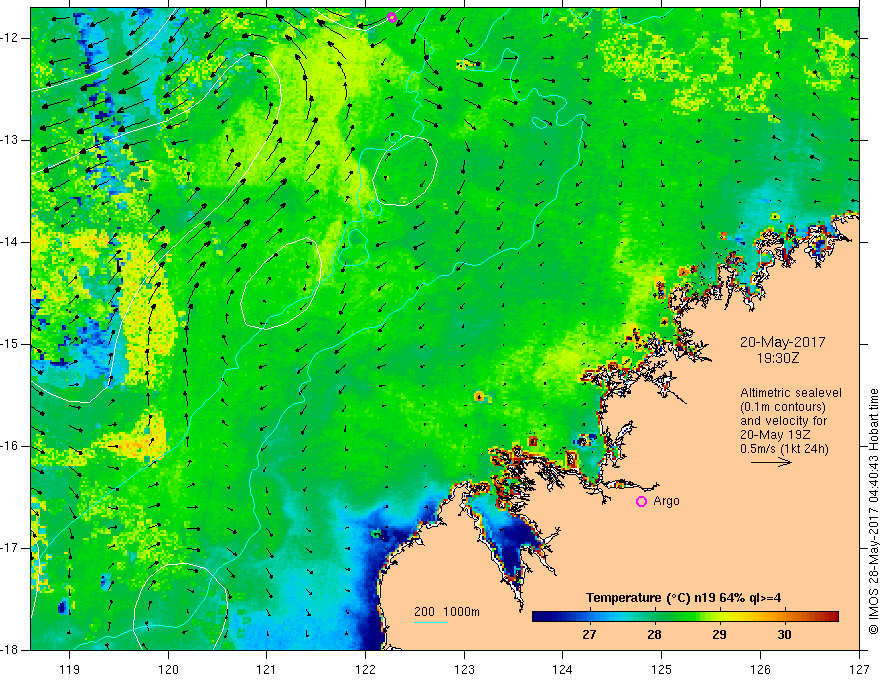Click the cyan depth contour legend line
880x680 pixels.
click(x=431, y=622)
